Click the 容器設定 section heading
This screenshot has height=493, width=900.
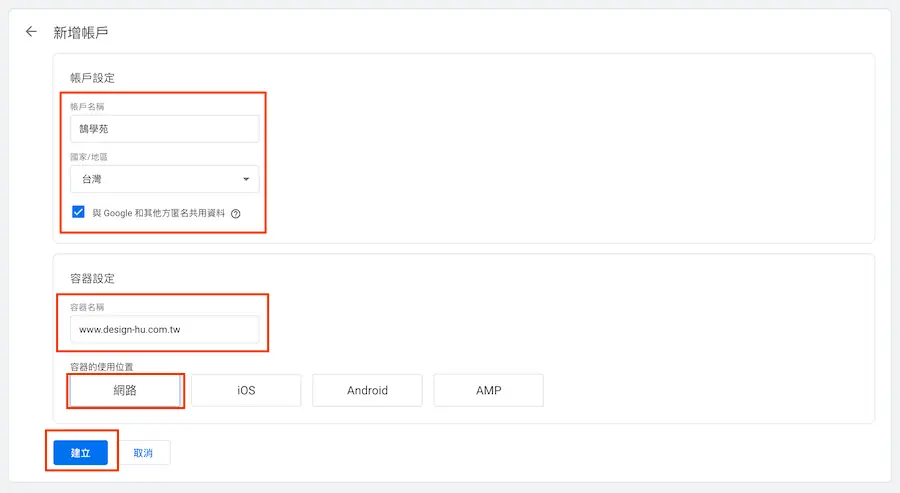click(x=92, y=278)
